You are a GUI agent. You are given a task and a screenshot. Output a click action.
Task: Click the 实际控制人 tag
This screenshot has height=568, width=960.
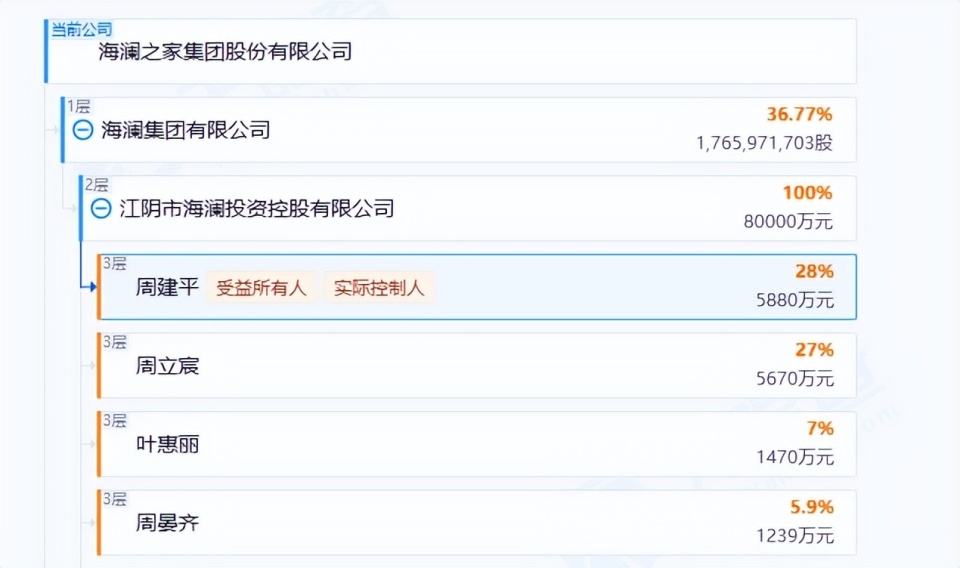click(379, 288)
